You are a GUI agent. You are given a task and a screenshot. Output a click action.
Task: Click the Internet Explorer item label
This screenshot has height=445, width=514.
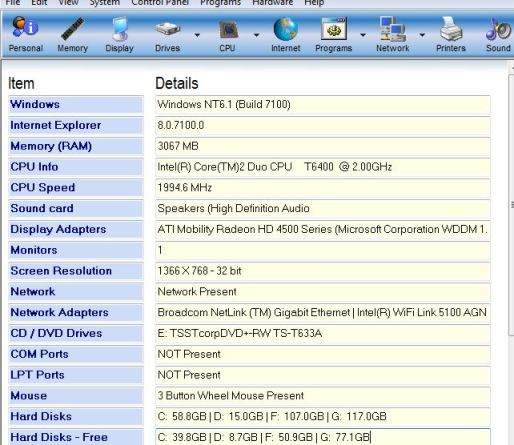(76, 125)
